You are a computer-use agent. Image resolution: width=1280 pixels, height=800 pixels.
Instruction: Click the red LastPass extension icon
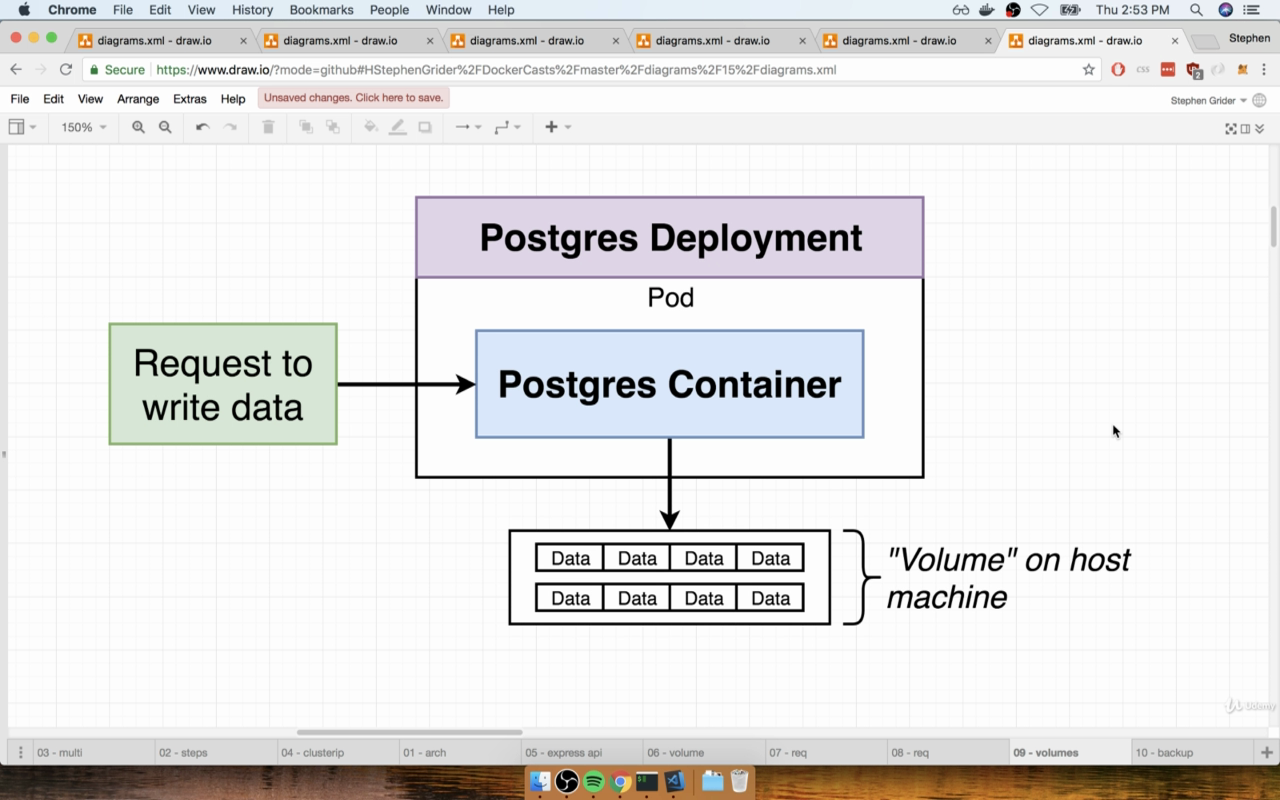[1167, 70]
